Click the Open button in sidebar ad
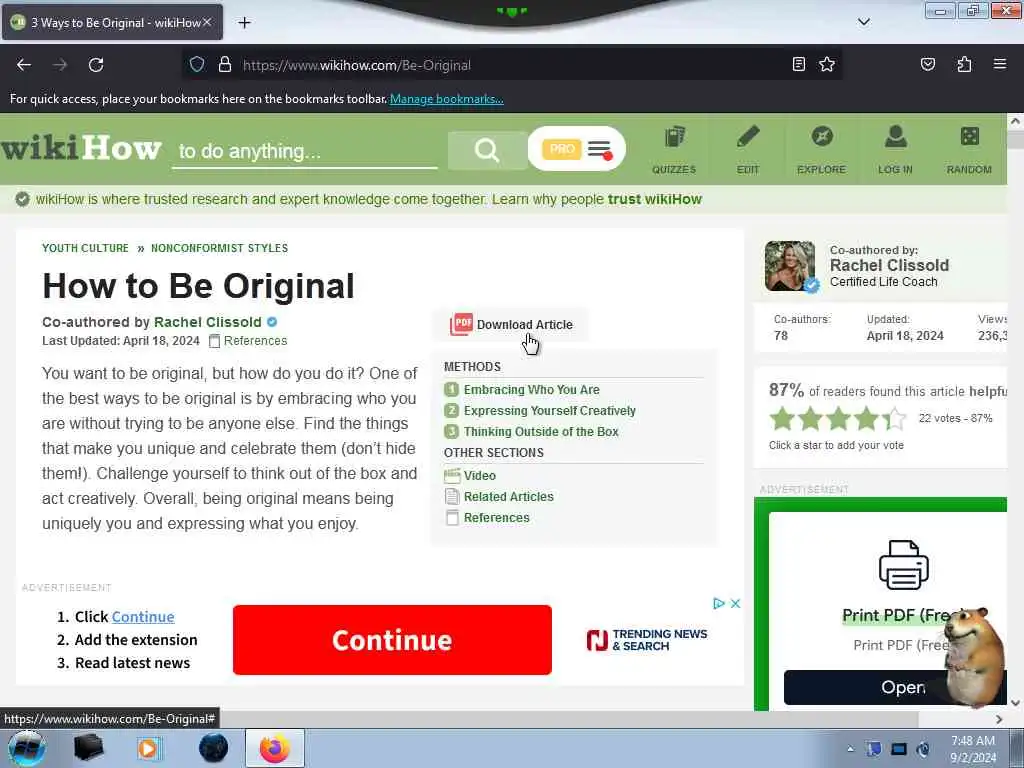Screen dimensions: 1024x768 click(x=895, y=687)
